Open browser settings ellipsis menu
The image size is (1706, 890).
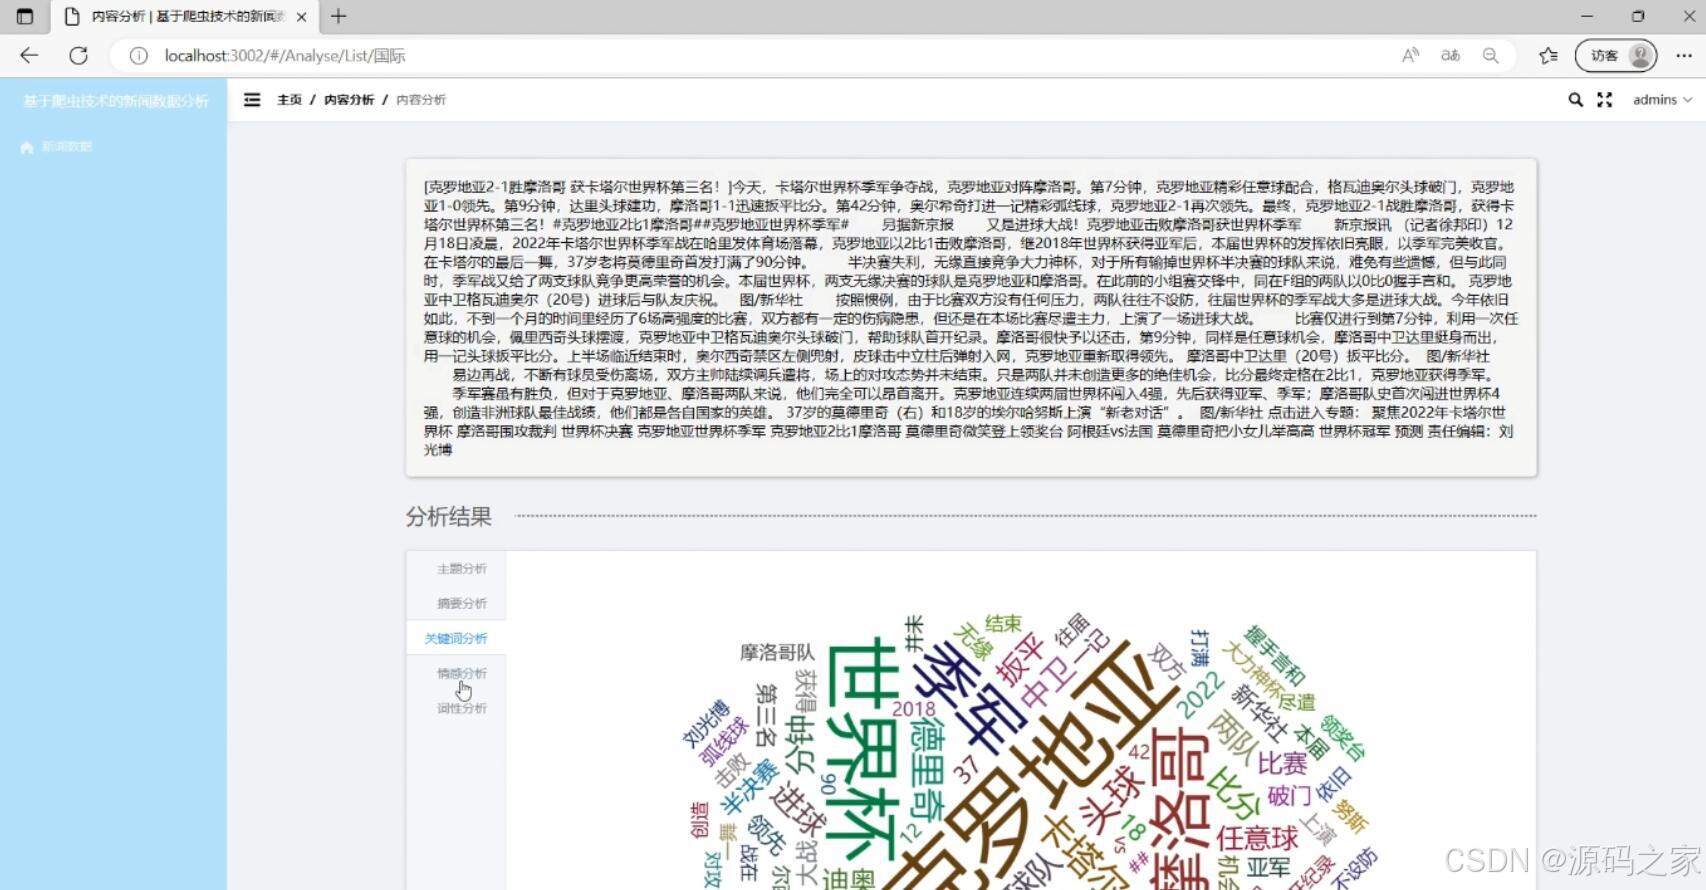click(x=1684, y=56)
